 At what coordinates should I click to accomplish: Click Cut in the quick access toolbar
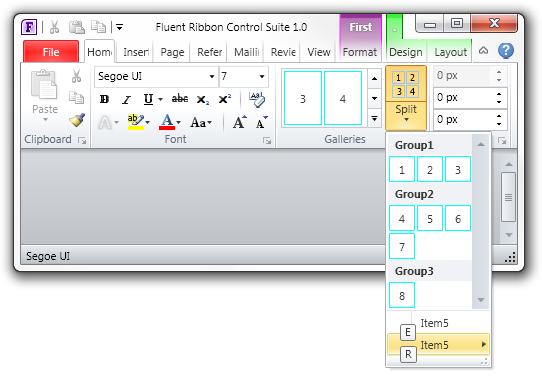click(54, 27)
